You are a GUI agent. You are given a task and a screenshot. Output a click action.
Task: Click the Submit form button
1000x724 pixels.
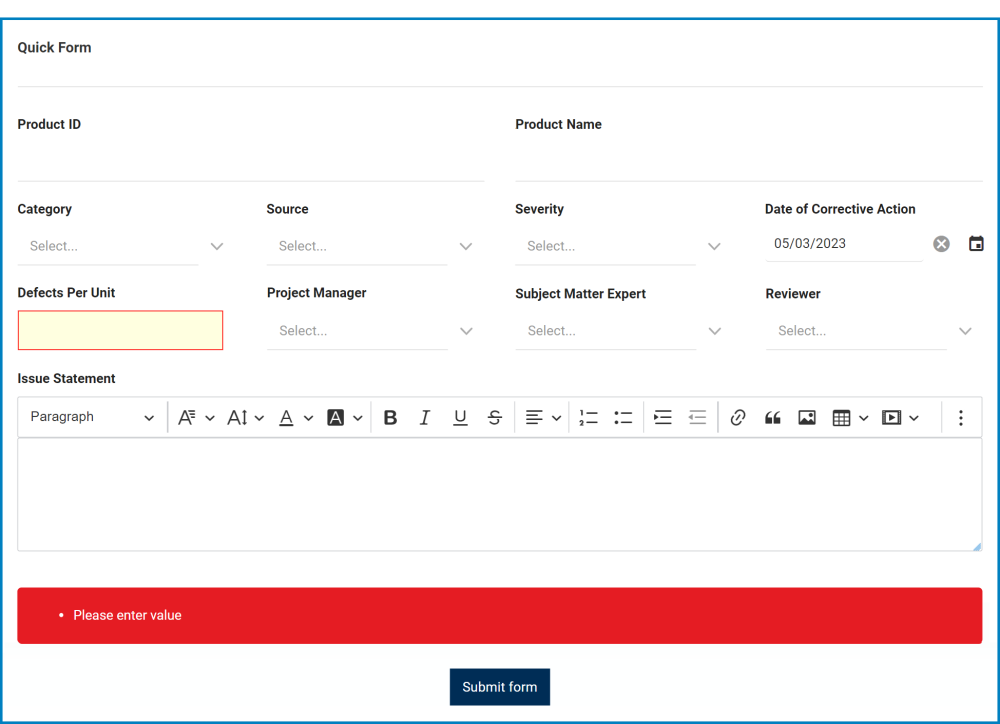click(500, 687)
